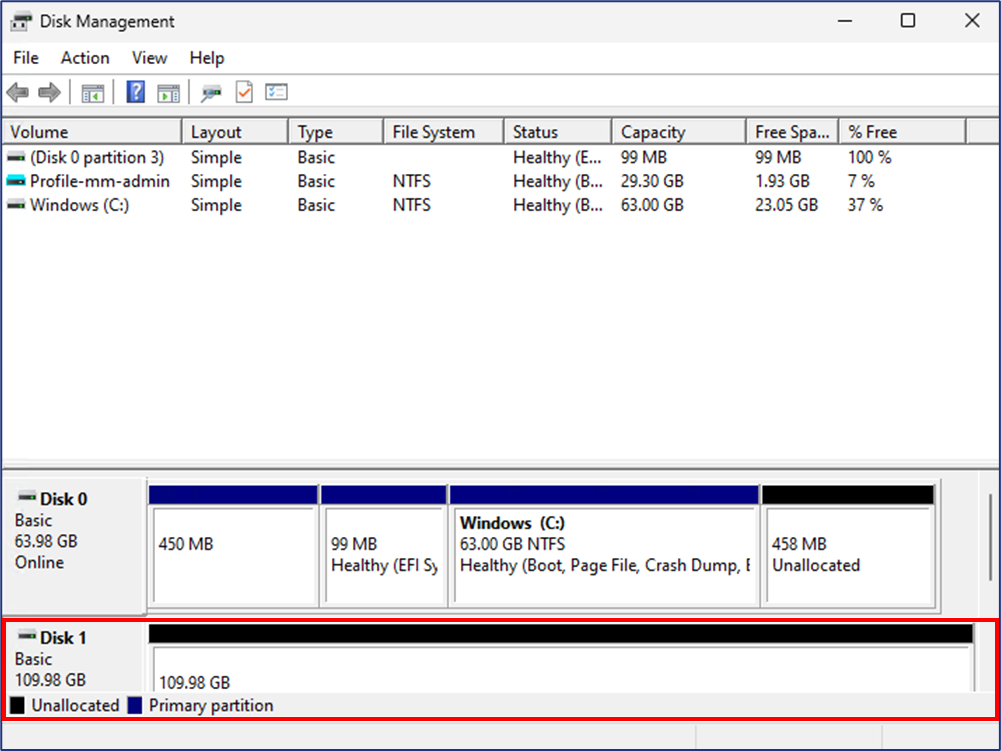The image size is (1001, 751).
Task: Select the Windows (C:) volume drive icon
Action: tap(14, 205)
